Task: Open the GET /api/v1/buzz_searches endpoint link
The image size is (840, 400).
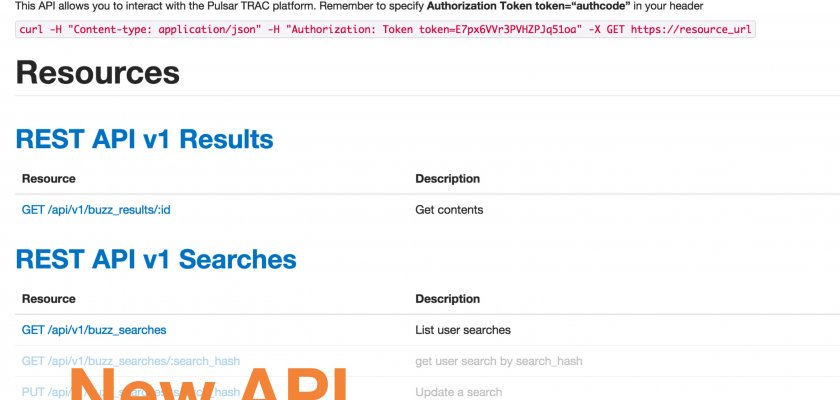Action: point(94,330)
